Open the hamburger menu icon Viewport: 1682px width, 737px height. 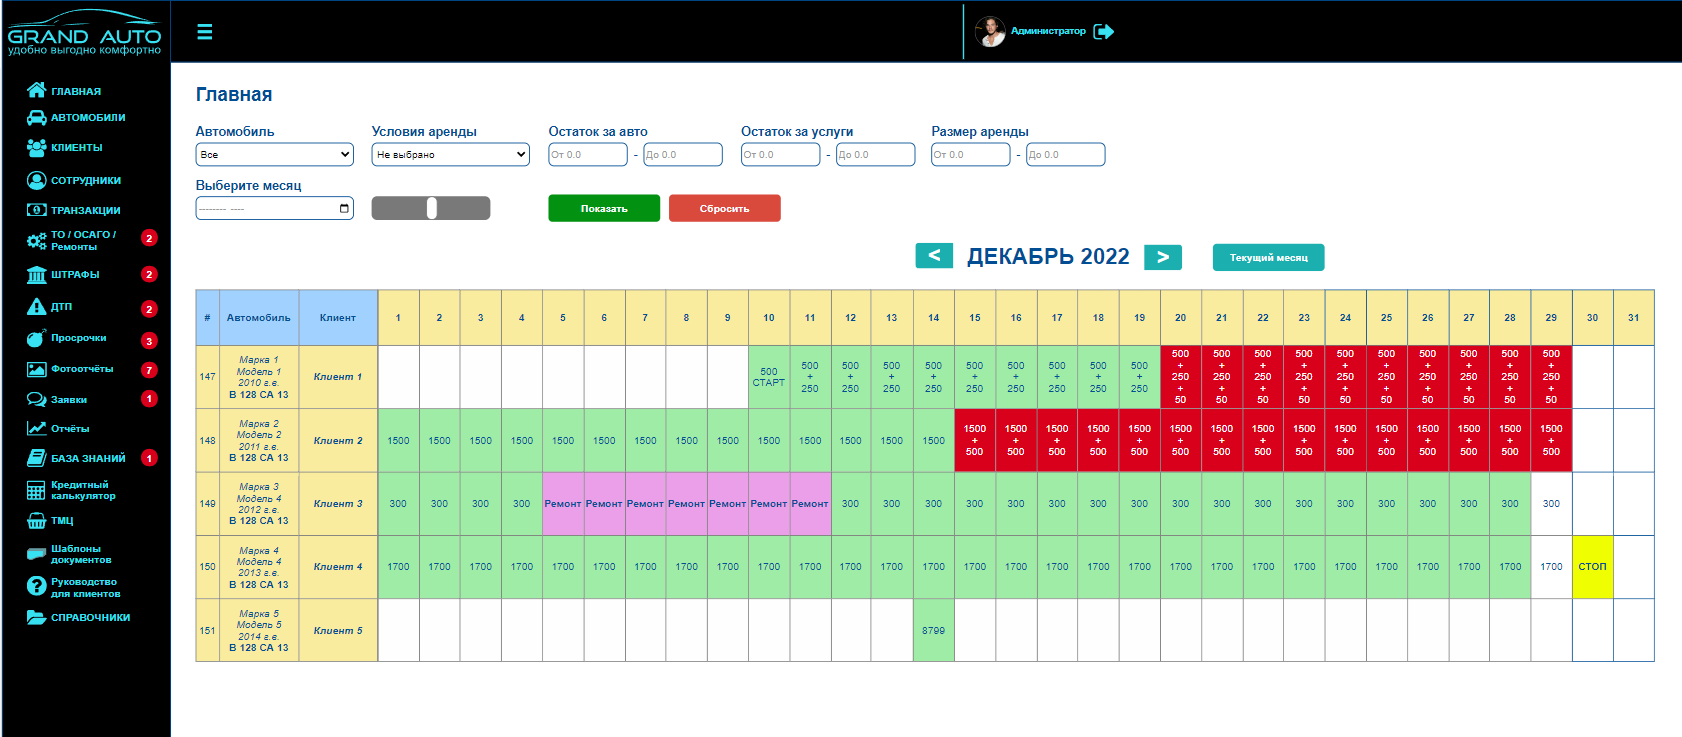204,32
